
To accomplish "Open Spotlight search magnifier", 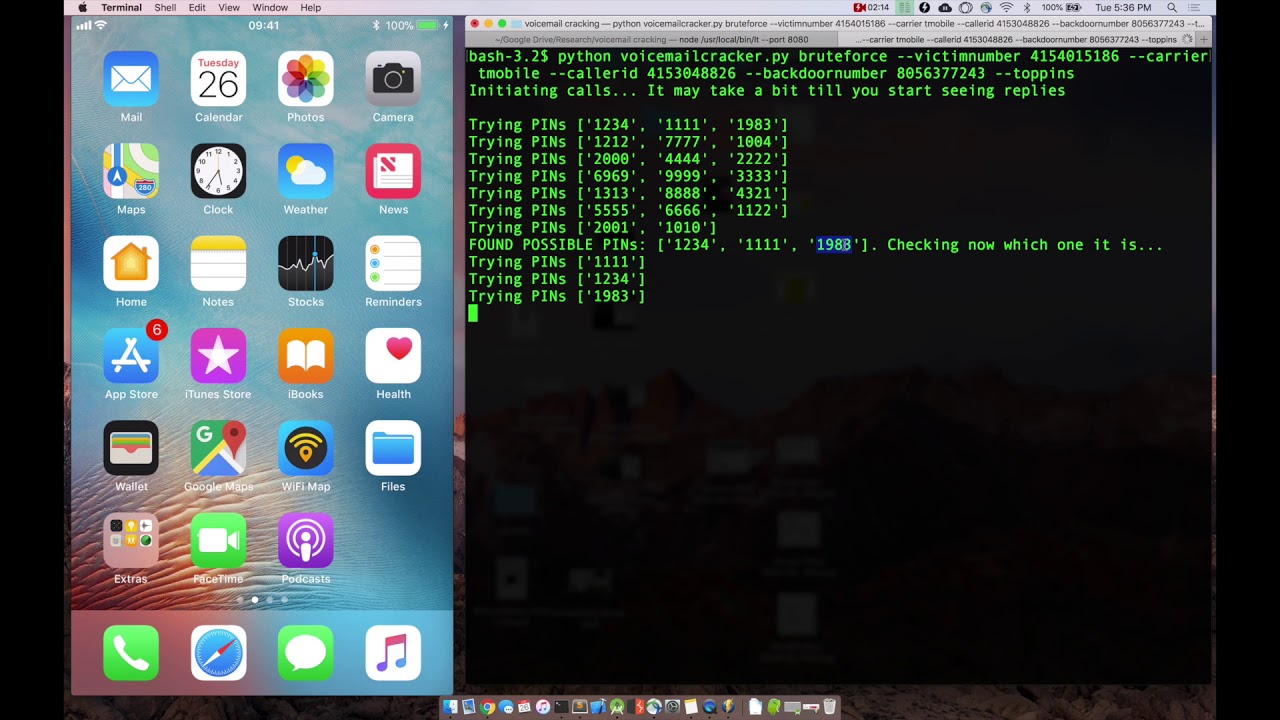I will point(1172,8).
